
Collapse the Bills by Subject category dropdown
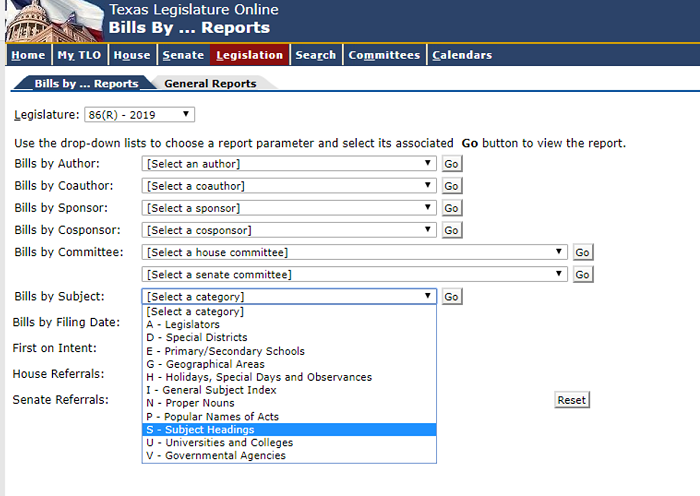pyautogui.click(x=289, y=296)
